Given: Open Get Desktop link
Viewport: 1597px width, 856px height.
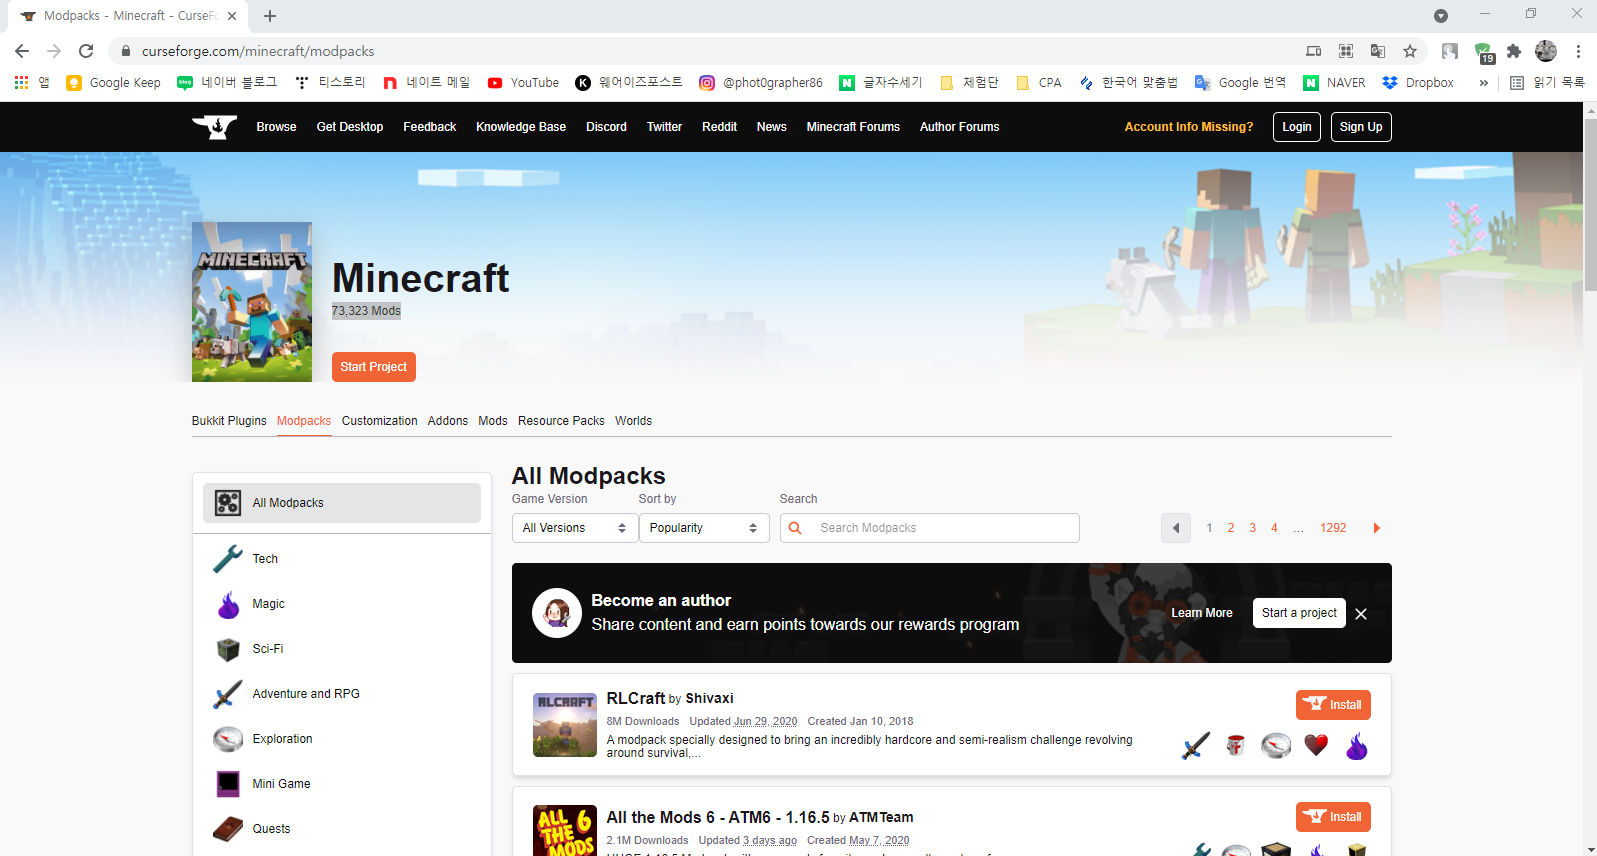Looking at the screenshot, I should (350, 127).
